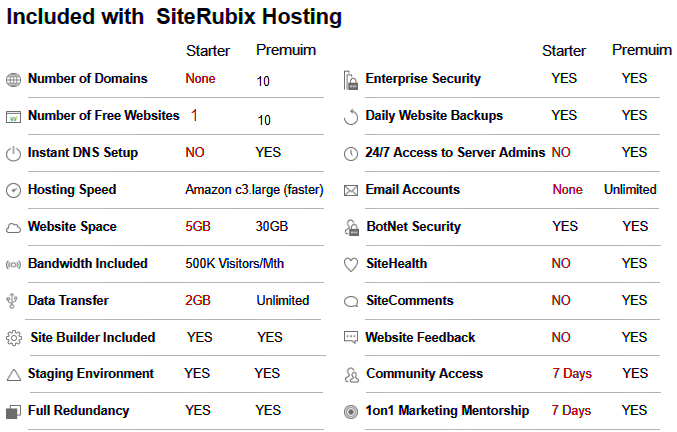
Task: Click the gear icon for Site Builder Included
Action: (x=14, y=338)
